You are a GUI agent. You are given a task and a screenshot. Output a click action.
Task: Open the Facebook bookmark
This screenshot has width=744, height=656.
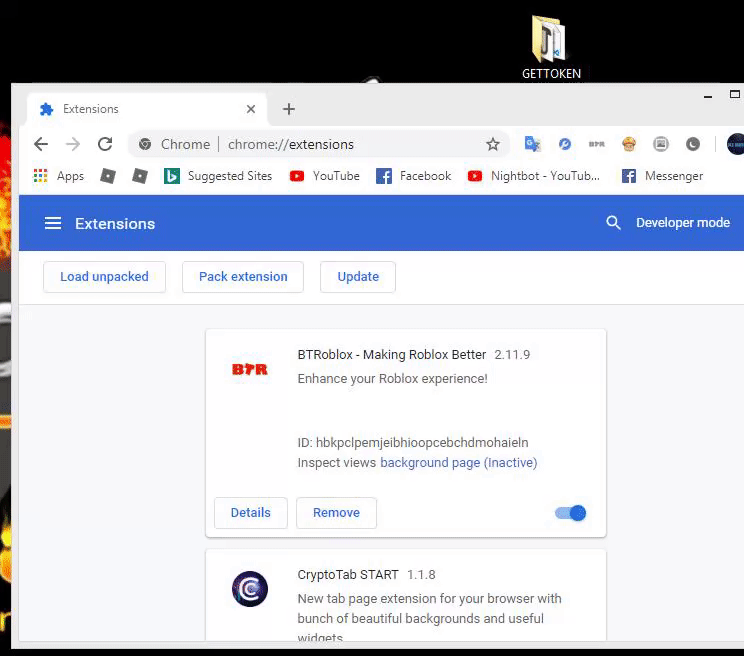pyautogui.click(x=413, y=176)
